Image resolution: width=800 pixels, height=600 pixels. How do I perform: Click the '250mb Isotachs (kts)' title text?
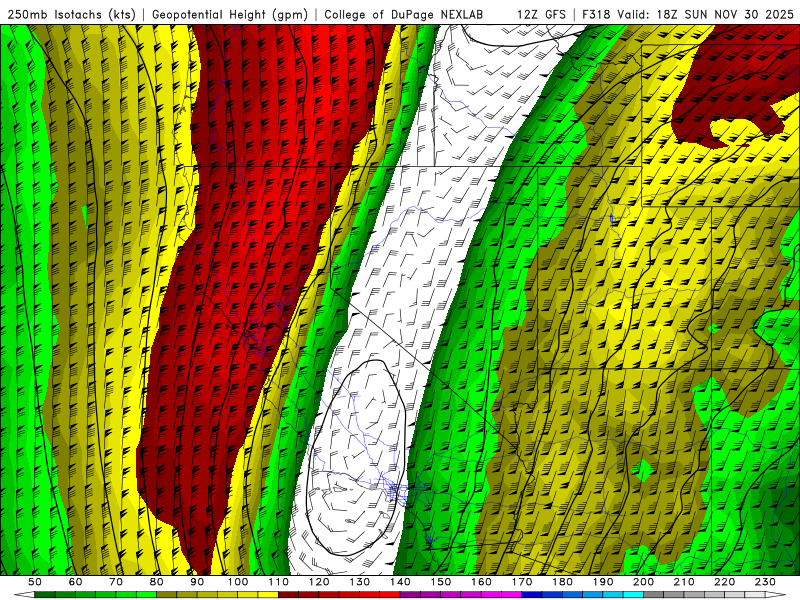71,15
